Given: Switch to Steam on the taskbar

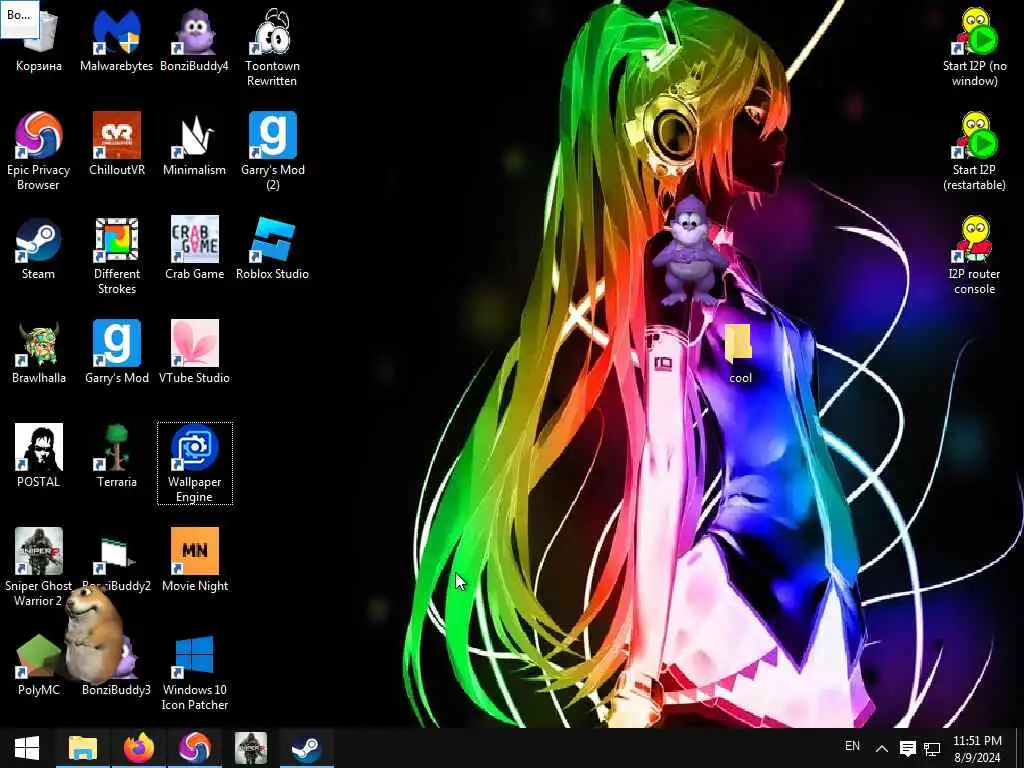Looking at the screenshot, I should pyautogui.click(x=306, y=748).
